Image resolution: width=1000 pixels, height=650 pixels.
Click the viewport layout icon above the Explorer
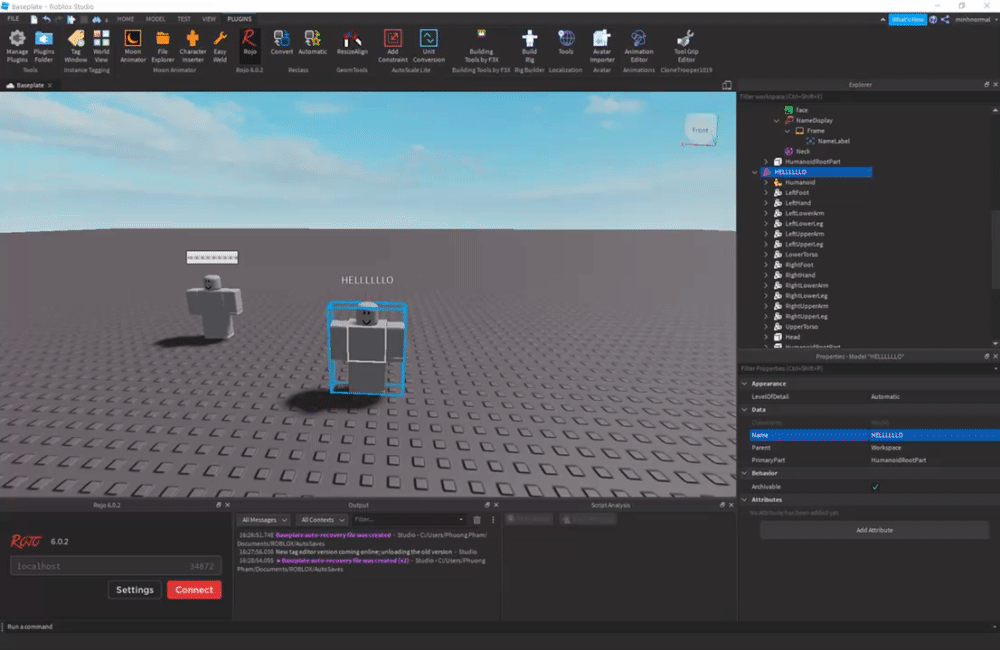[726, 85]
